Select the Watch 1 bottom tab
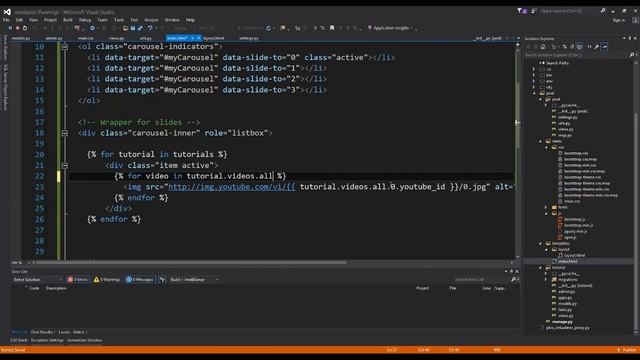Image resolution: width=640 pixels, height=360 pixels. click(80, 332)
